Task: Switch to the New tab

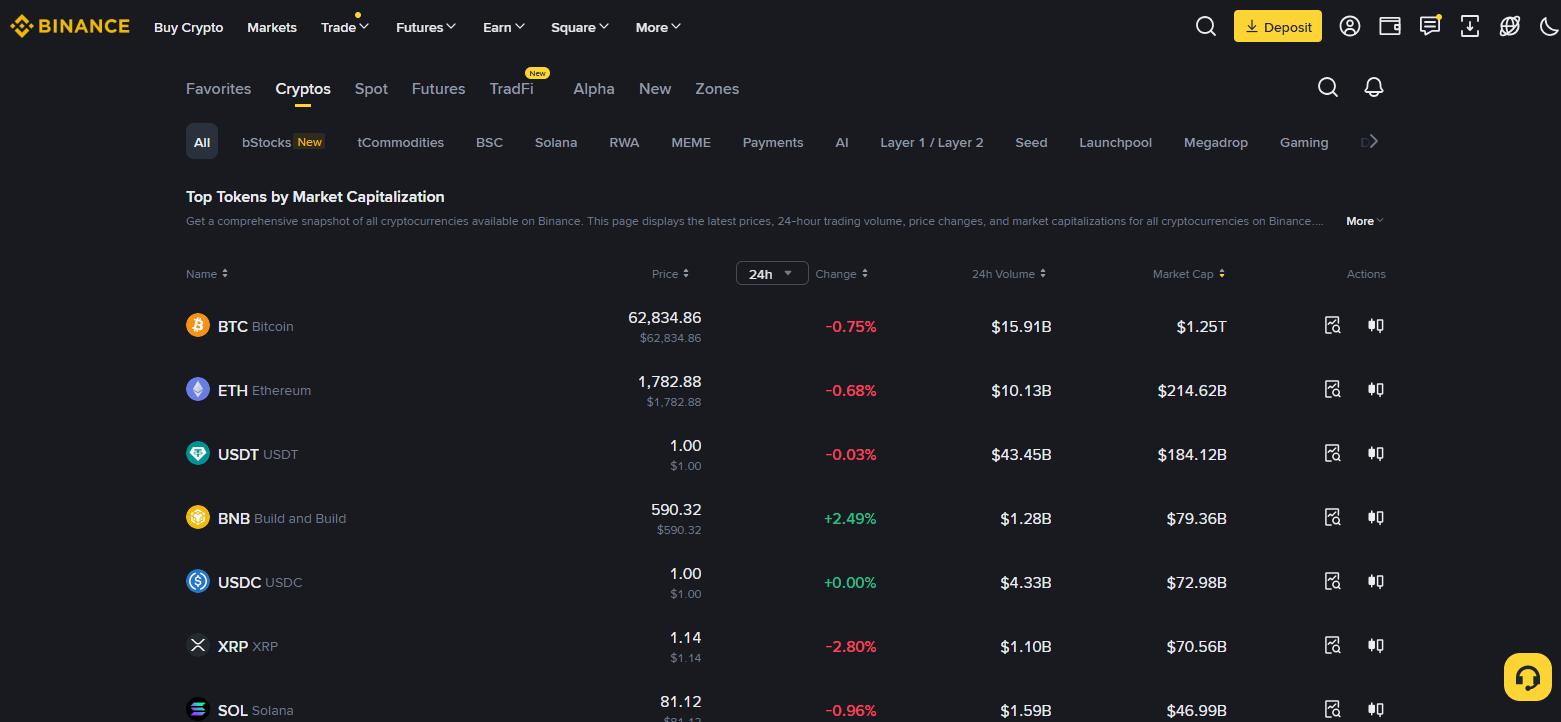Action: 655,88
